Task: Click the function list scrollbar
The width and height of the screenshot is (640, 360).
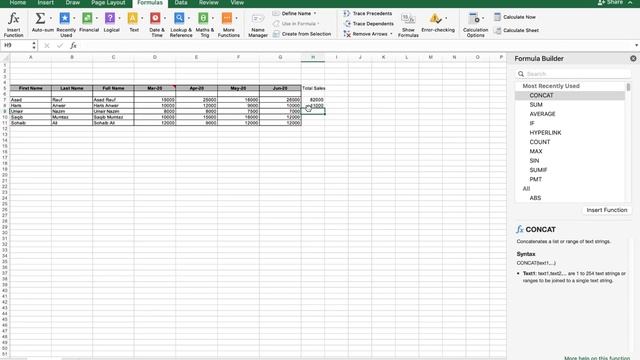Action: (x=628, y=87)
